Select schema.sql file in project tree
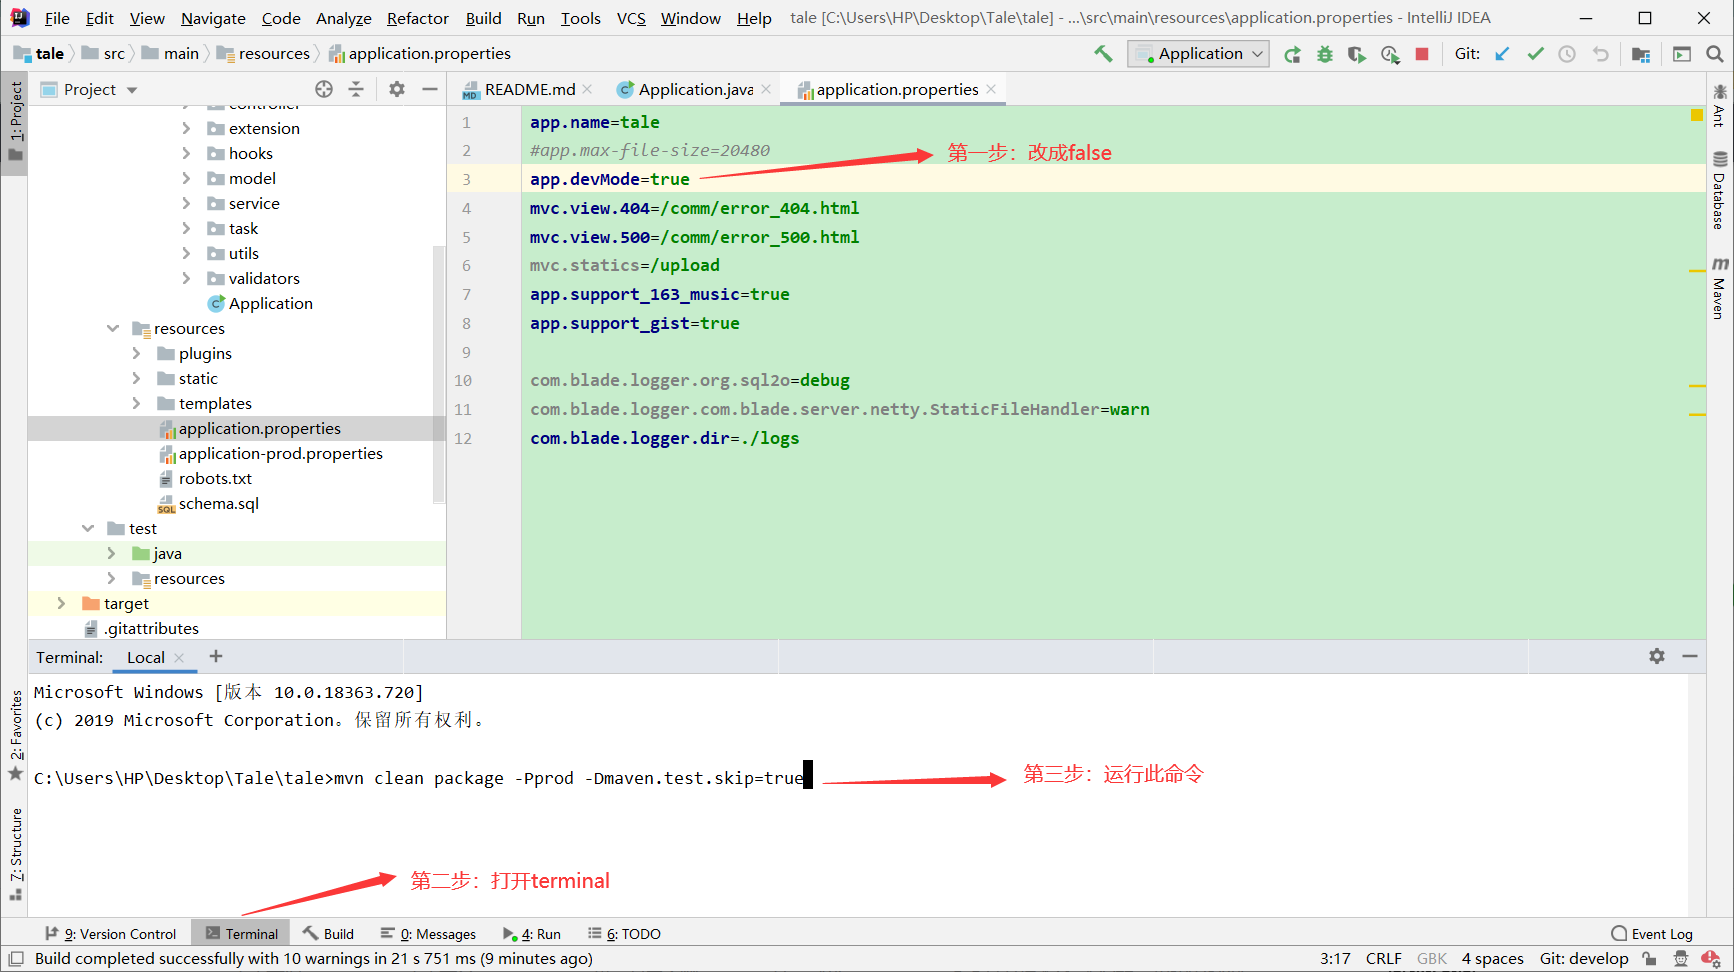The height and width of the screenshot is (972, 1734). pos(218,503)
